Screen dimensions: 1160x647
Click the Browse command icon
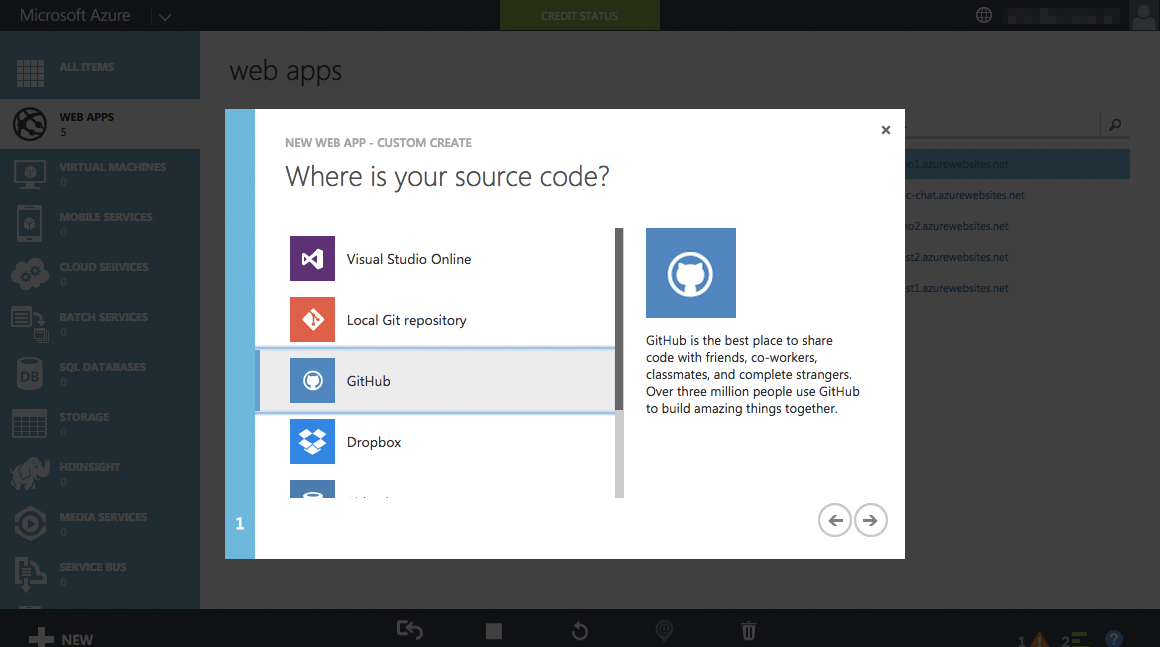click(410, 630)
